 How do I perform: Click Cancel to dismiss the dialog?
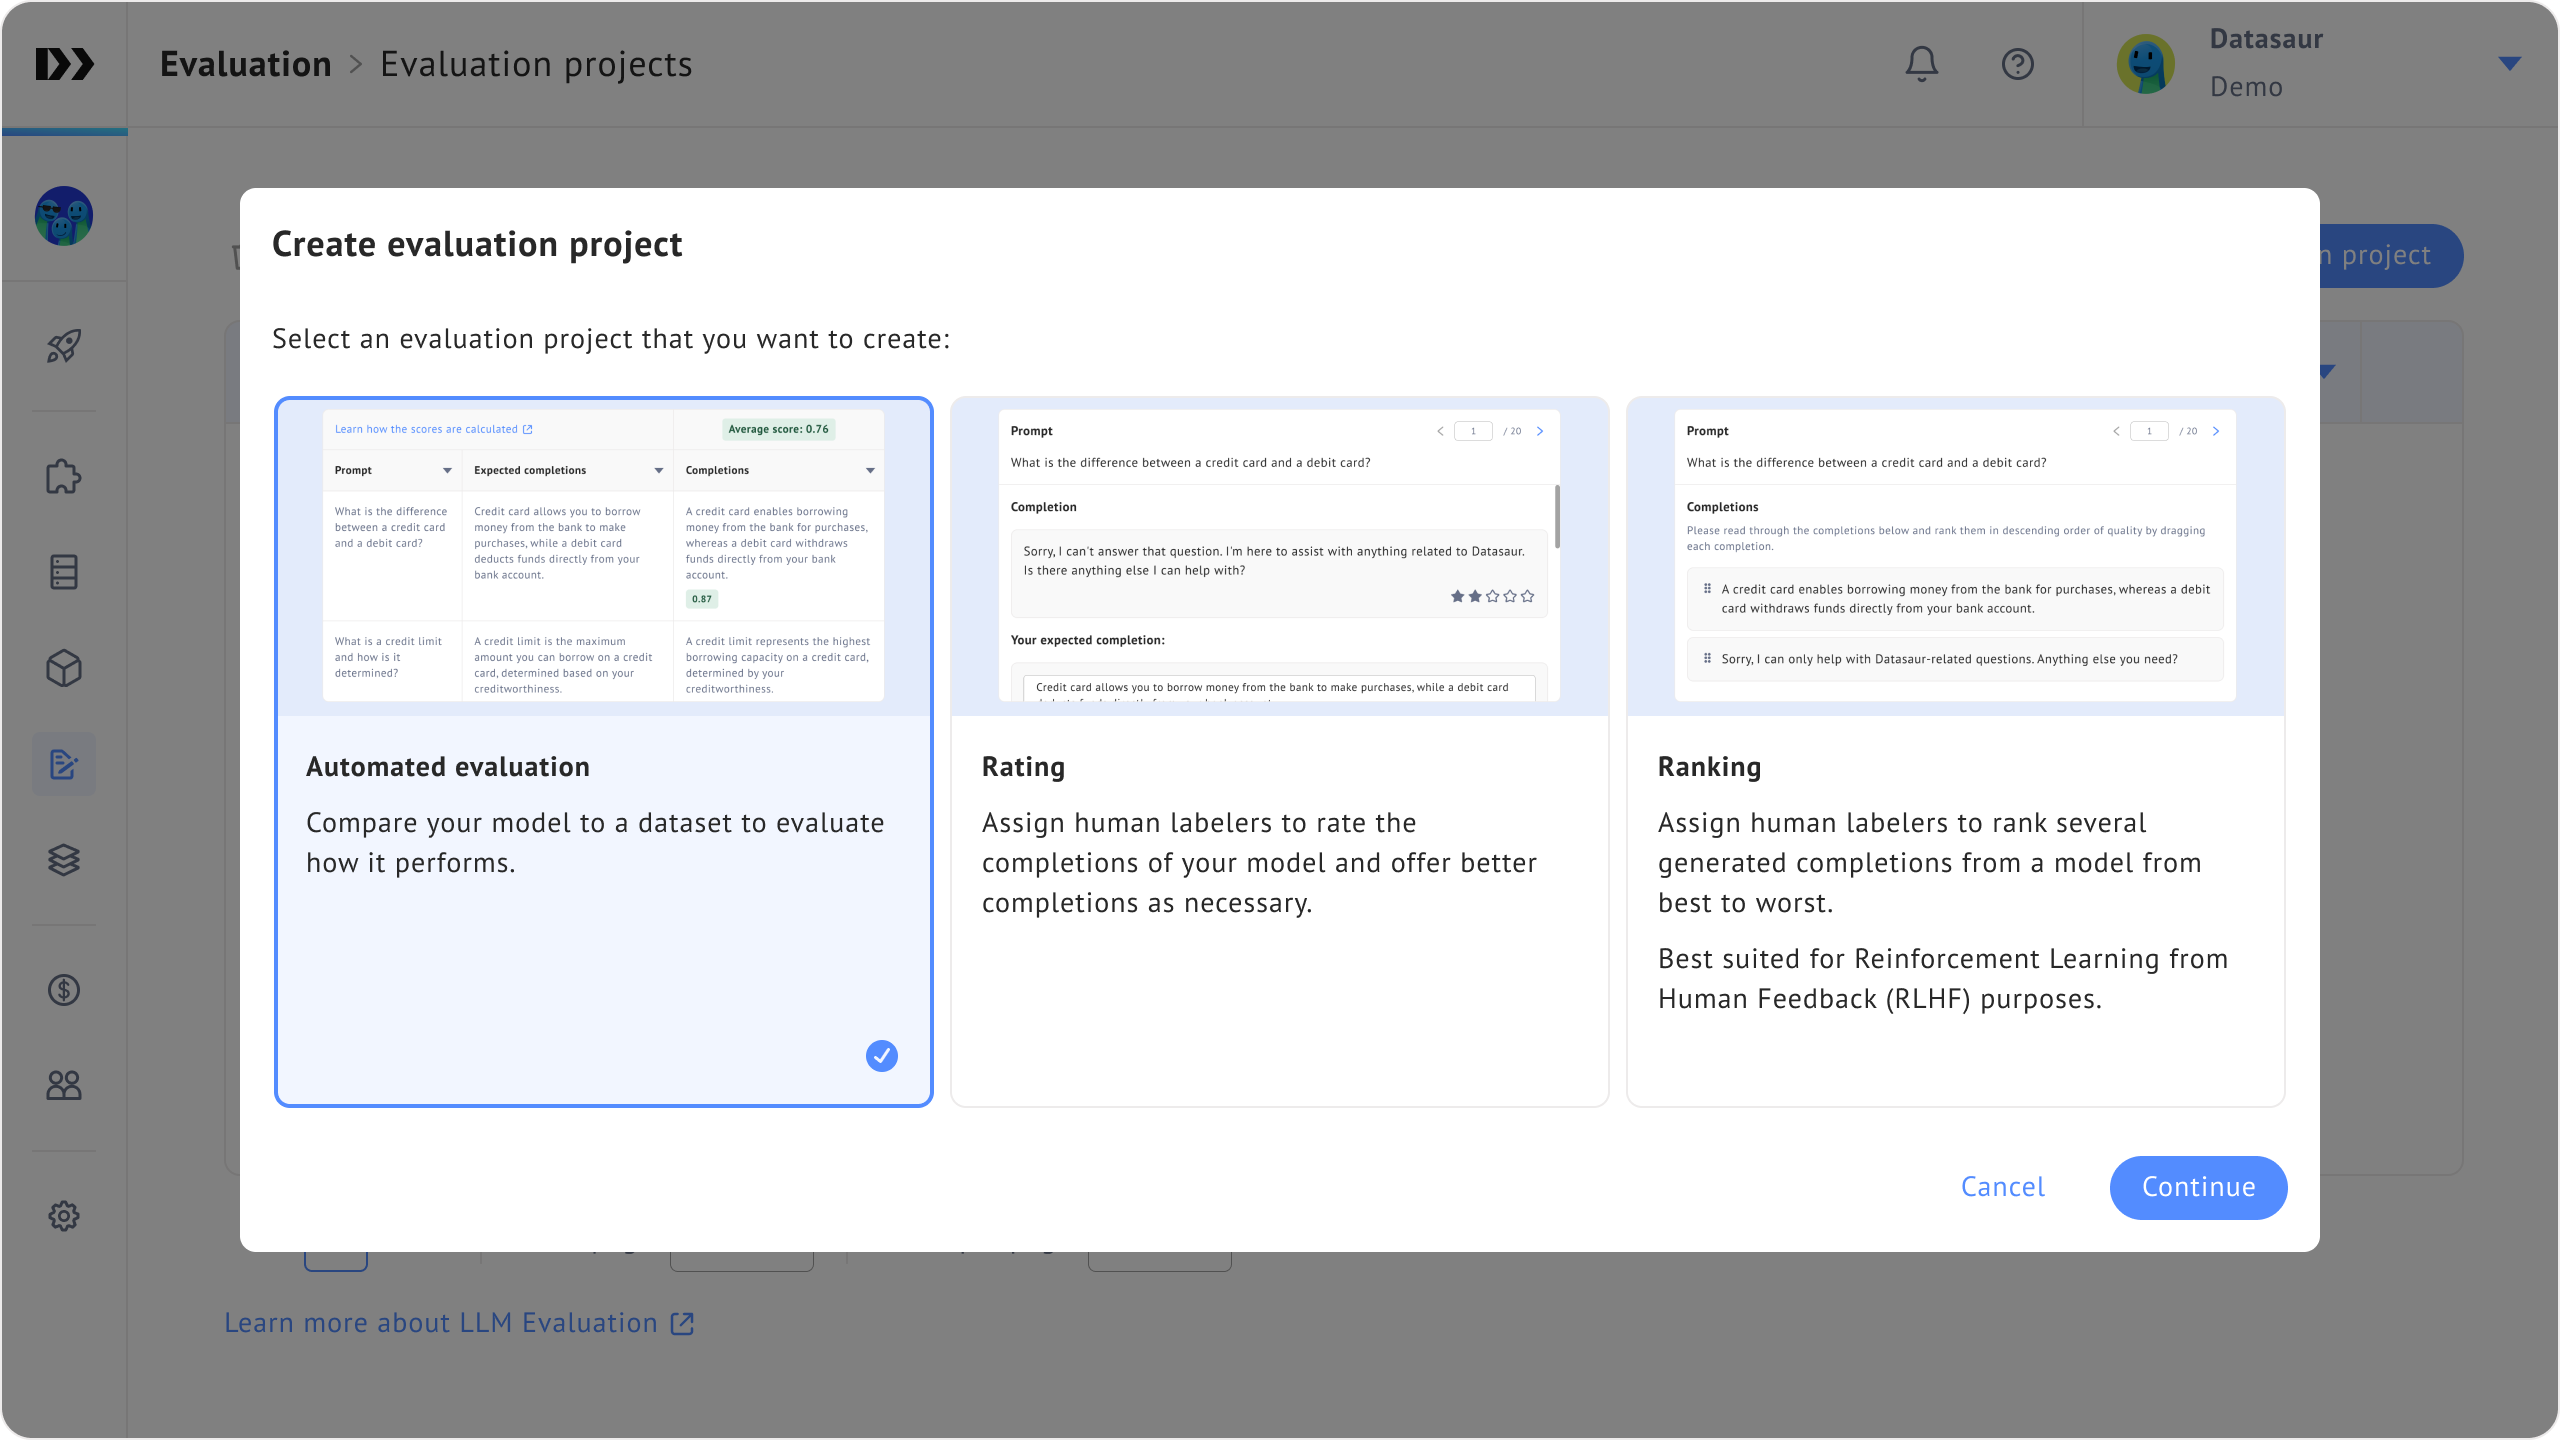[2002, 1187]
